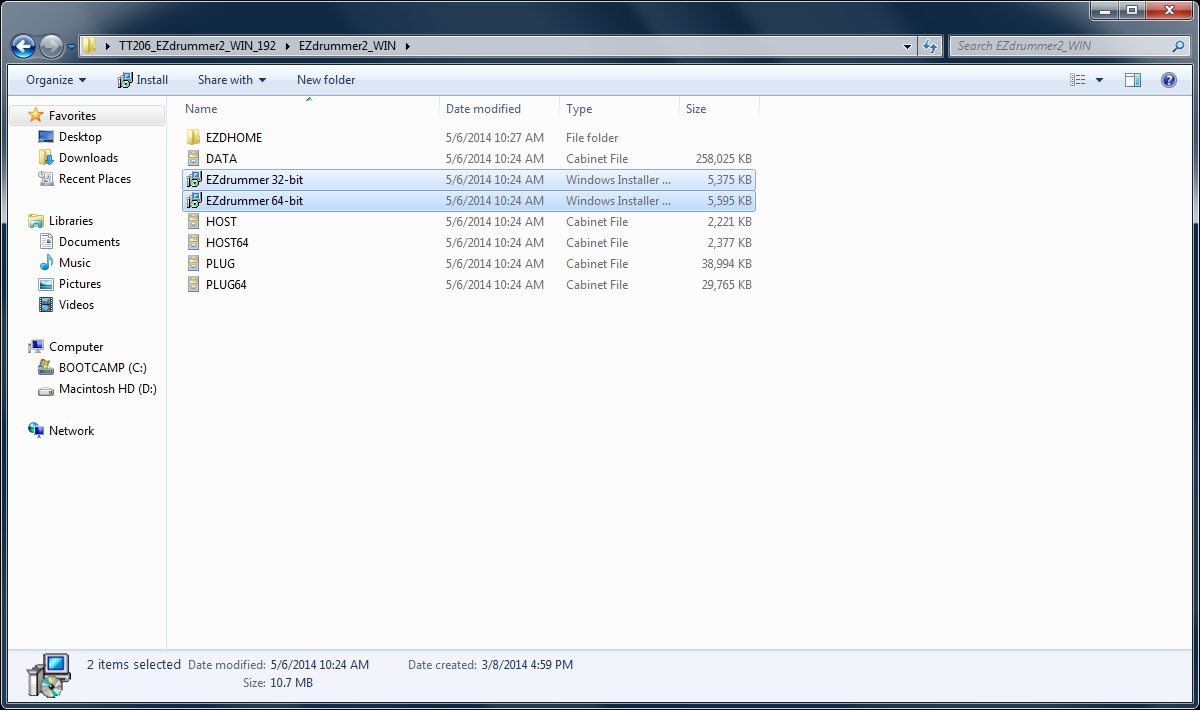Open the recent pages dropdown arrow

click(71, 46)
